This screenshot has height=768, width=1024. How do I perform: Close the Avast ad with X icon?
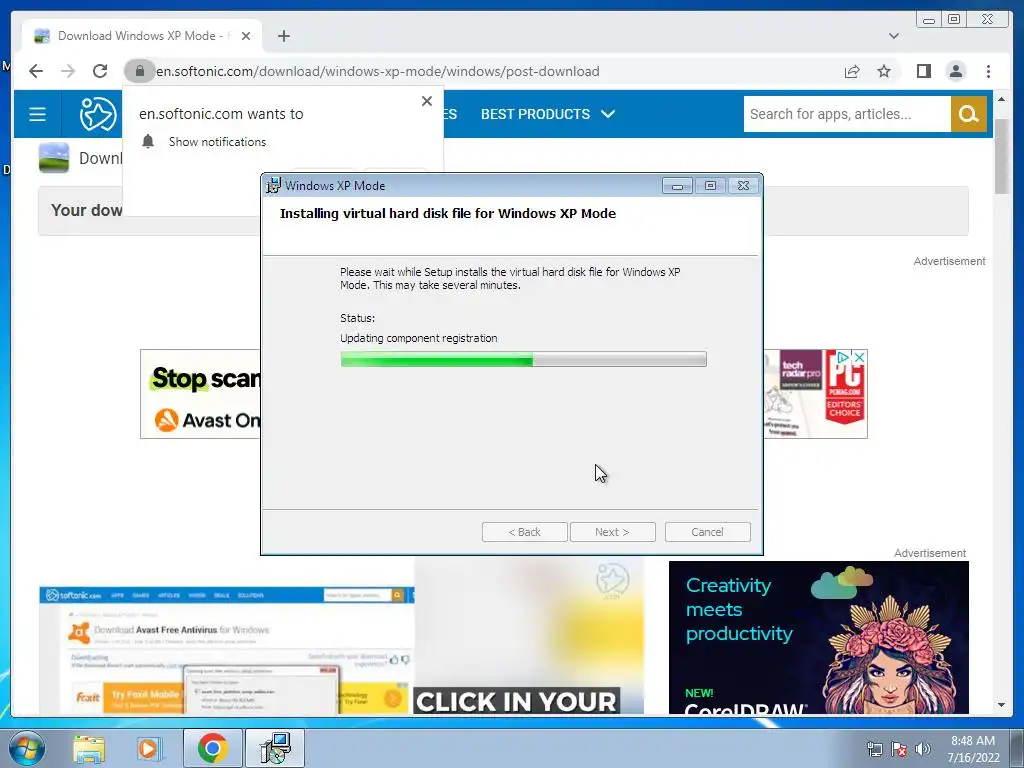tap(860, 357)
